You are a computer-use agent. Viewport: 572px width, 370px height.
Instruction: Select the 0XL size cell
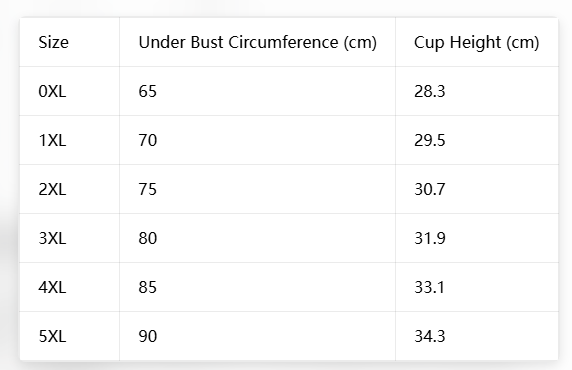coord(52,91)
